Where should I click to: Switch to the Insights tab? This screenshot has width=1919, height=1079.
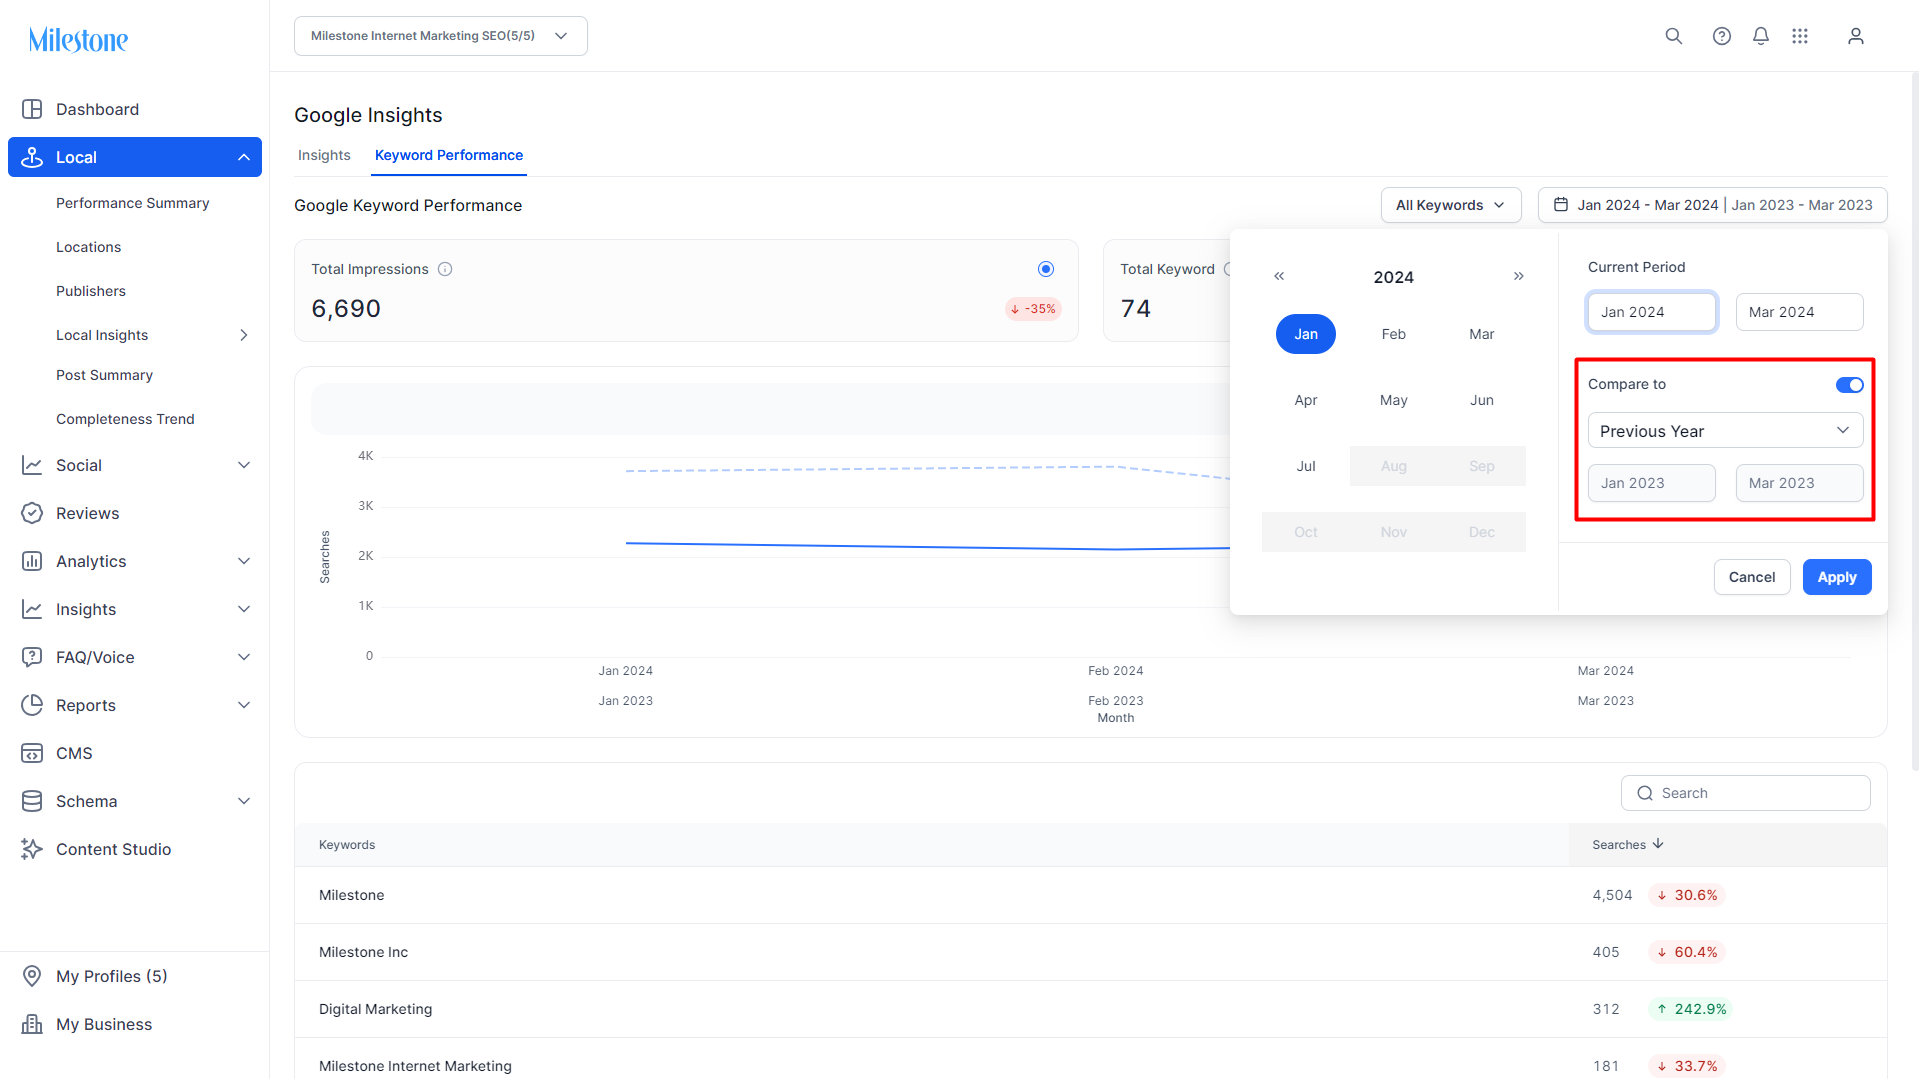[324, 155]
